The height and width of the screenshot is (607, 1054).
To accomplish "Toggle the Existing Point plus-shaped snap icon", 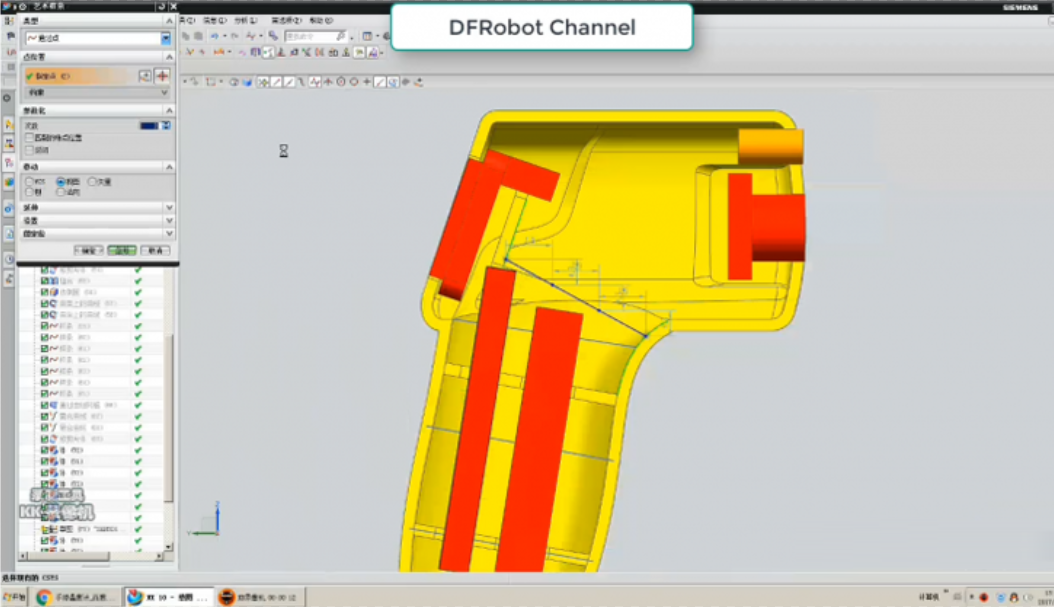I will [367, 82].
